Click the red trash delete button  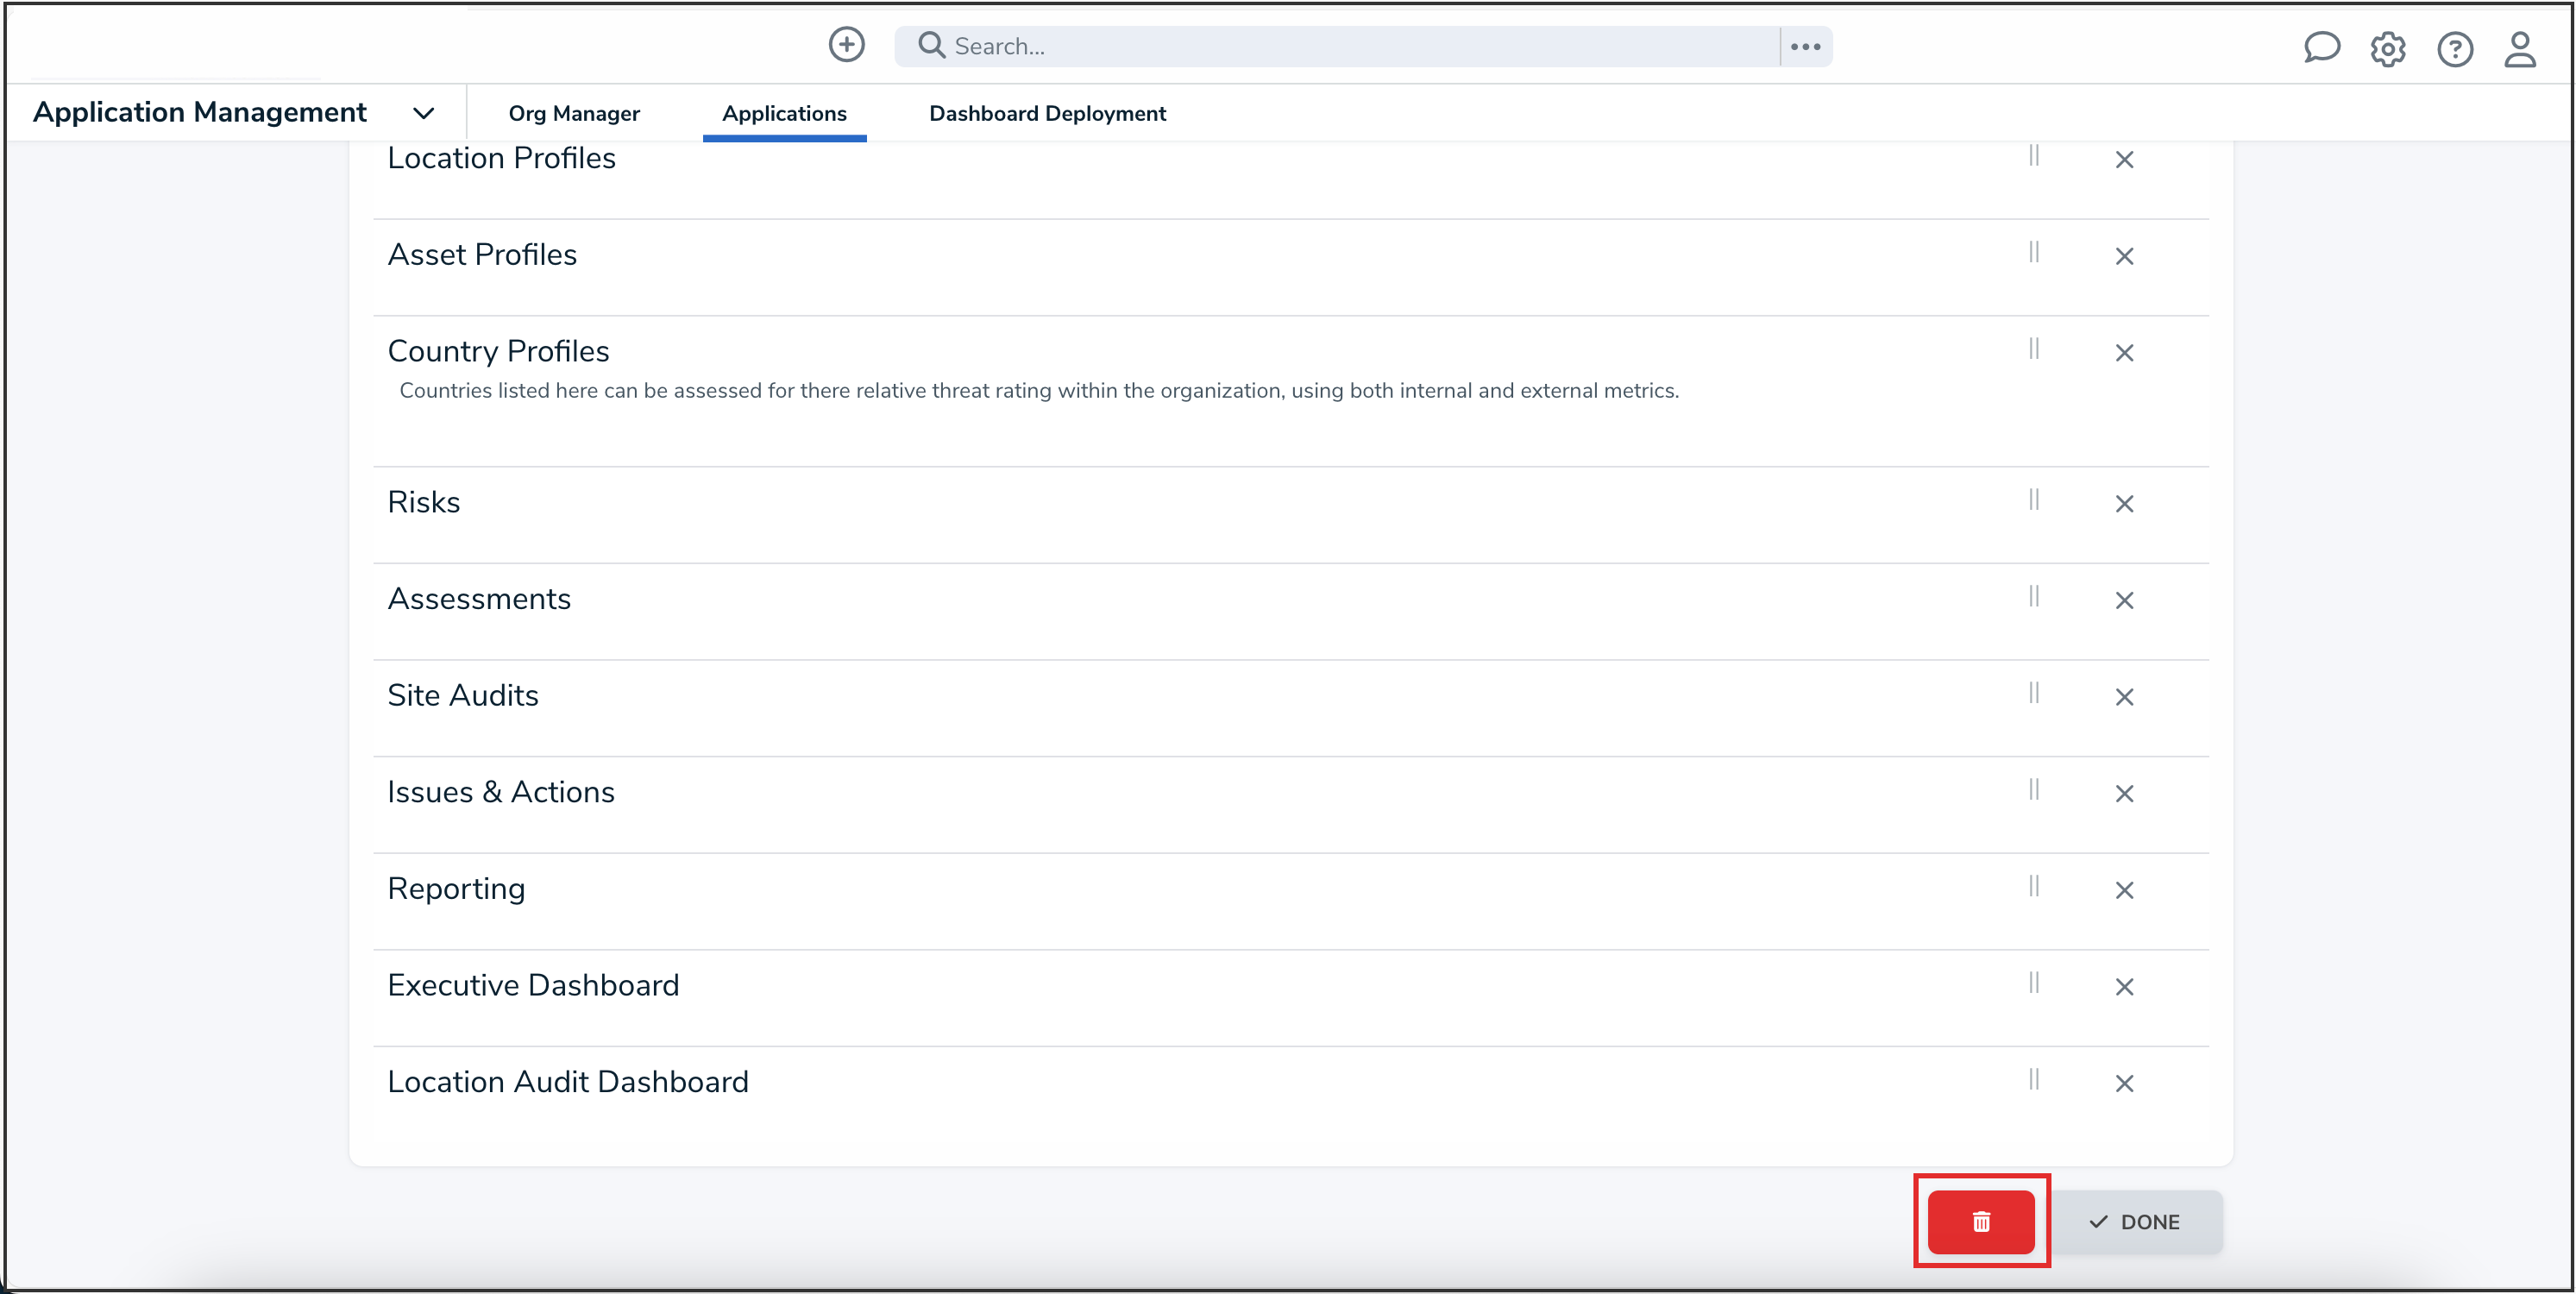[x=1980, y=1221]
